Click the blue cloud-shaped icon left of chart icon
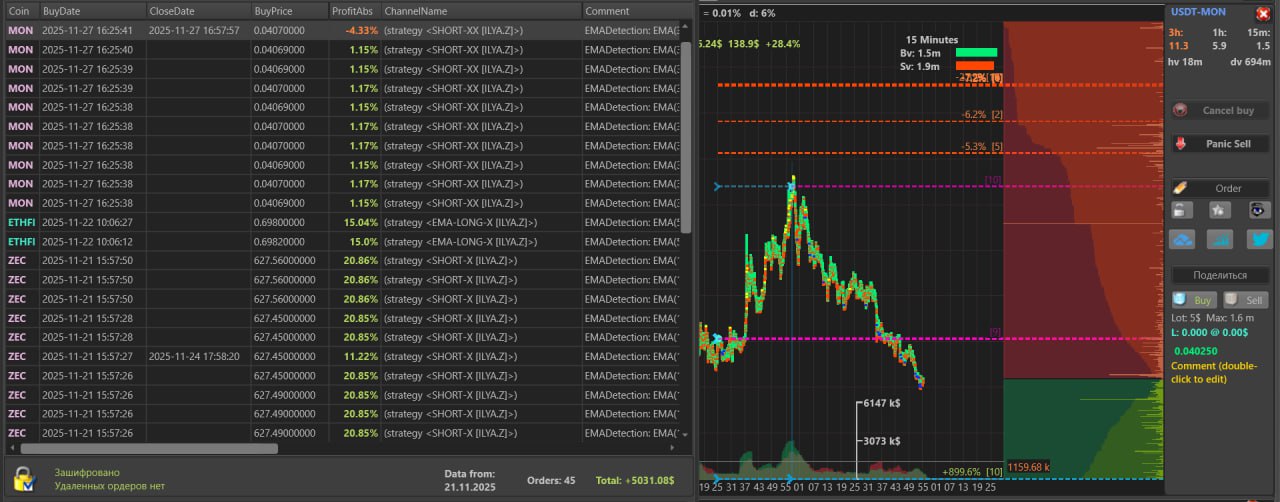Image resolution: width=1280 pixels, height=502 pixels. (1181, 239)
